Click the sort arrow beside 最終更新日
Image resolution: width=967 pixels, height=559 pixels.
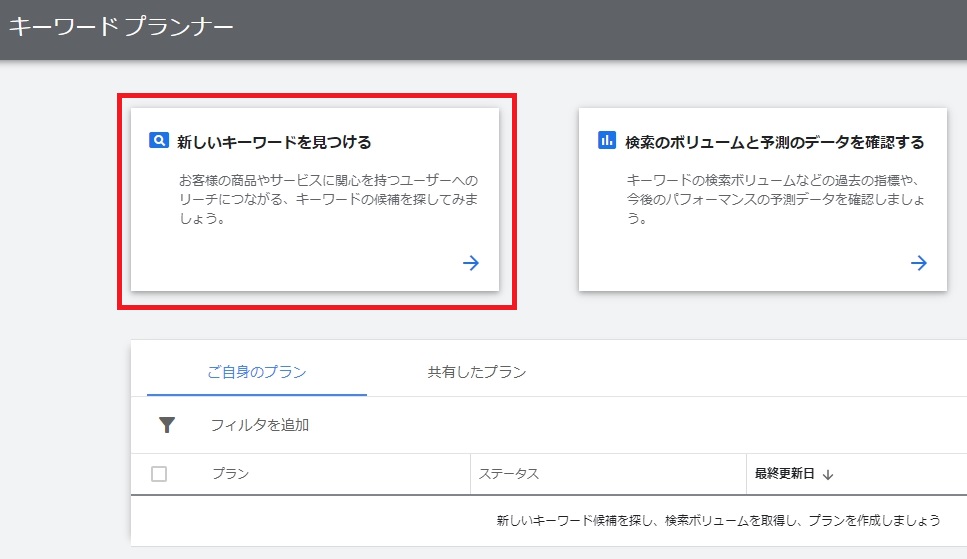[828, 475]
